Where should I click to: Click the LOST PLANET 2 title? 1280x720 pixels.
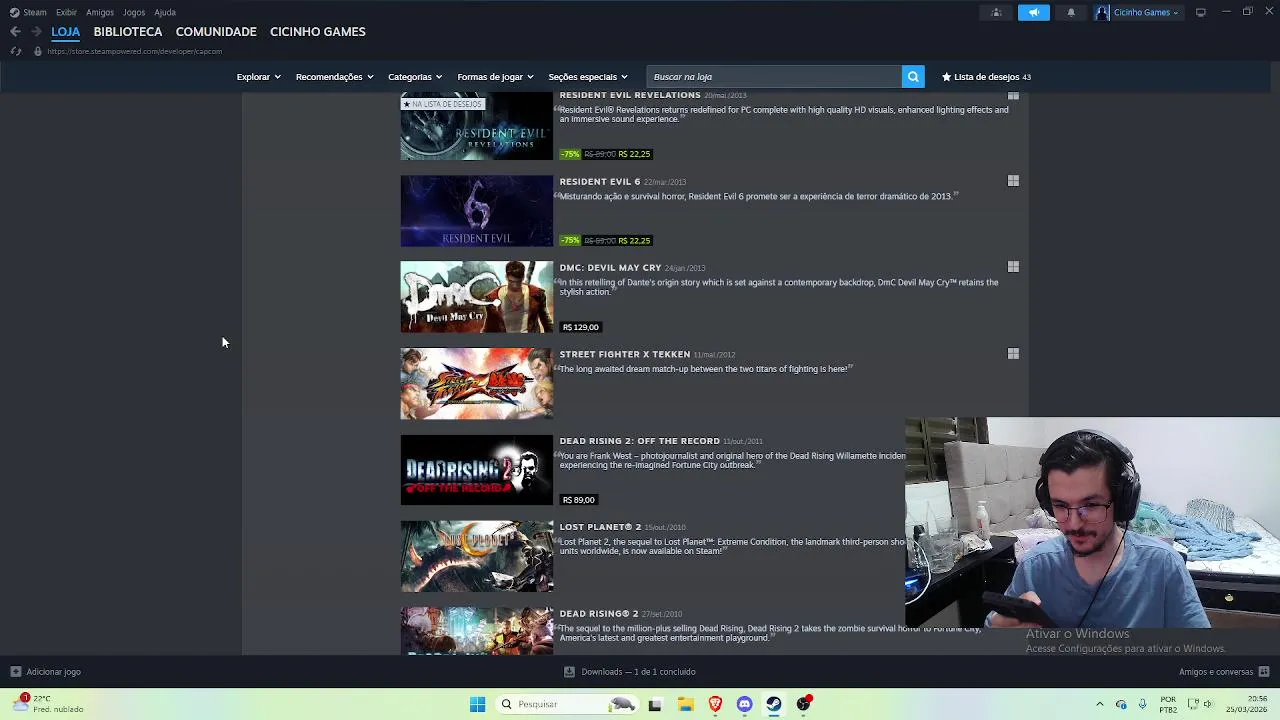click(600, 527)
